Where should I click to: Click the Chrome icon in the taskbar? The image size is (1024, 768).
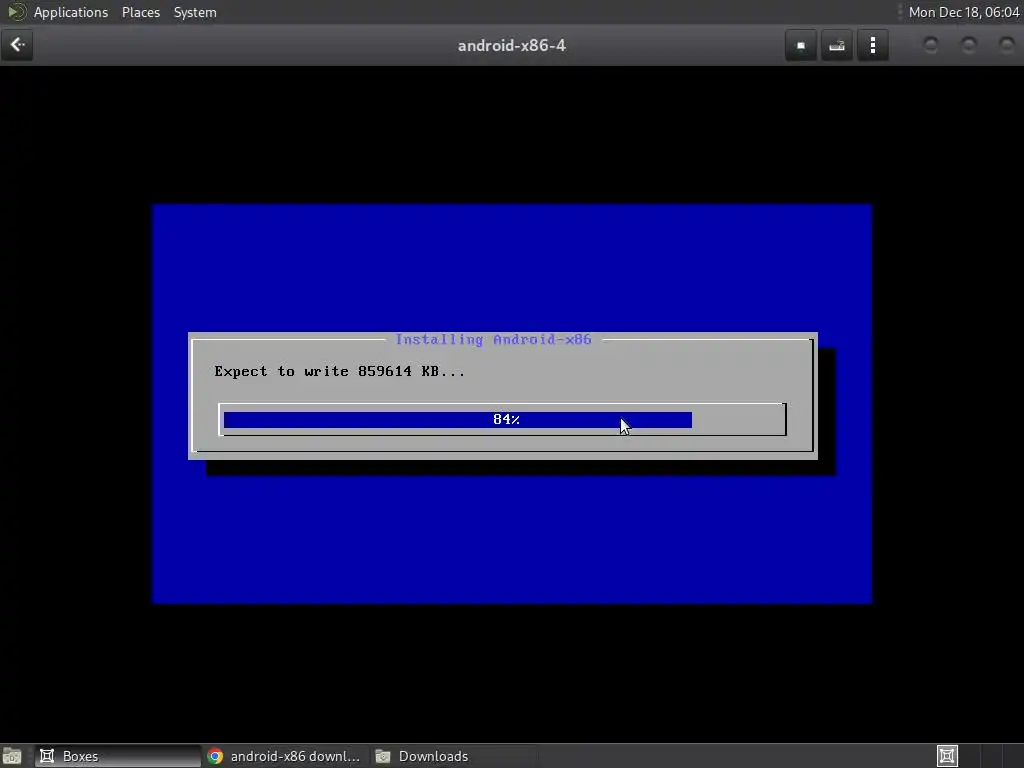(216, 756)
